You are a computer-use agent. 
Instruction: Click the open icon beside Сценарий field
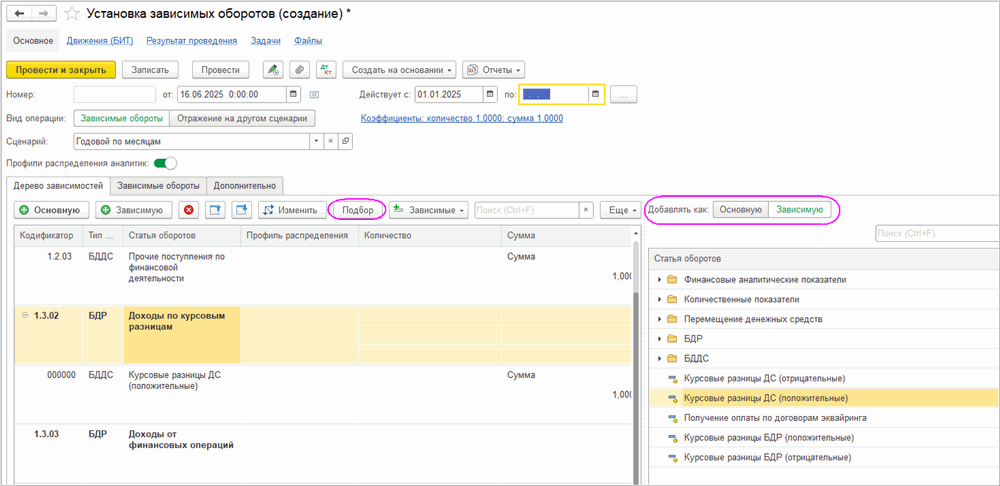click(x=346, y=142)
